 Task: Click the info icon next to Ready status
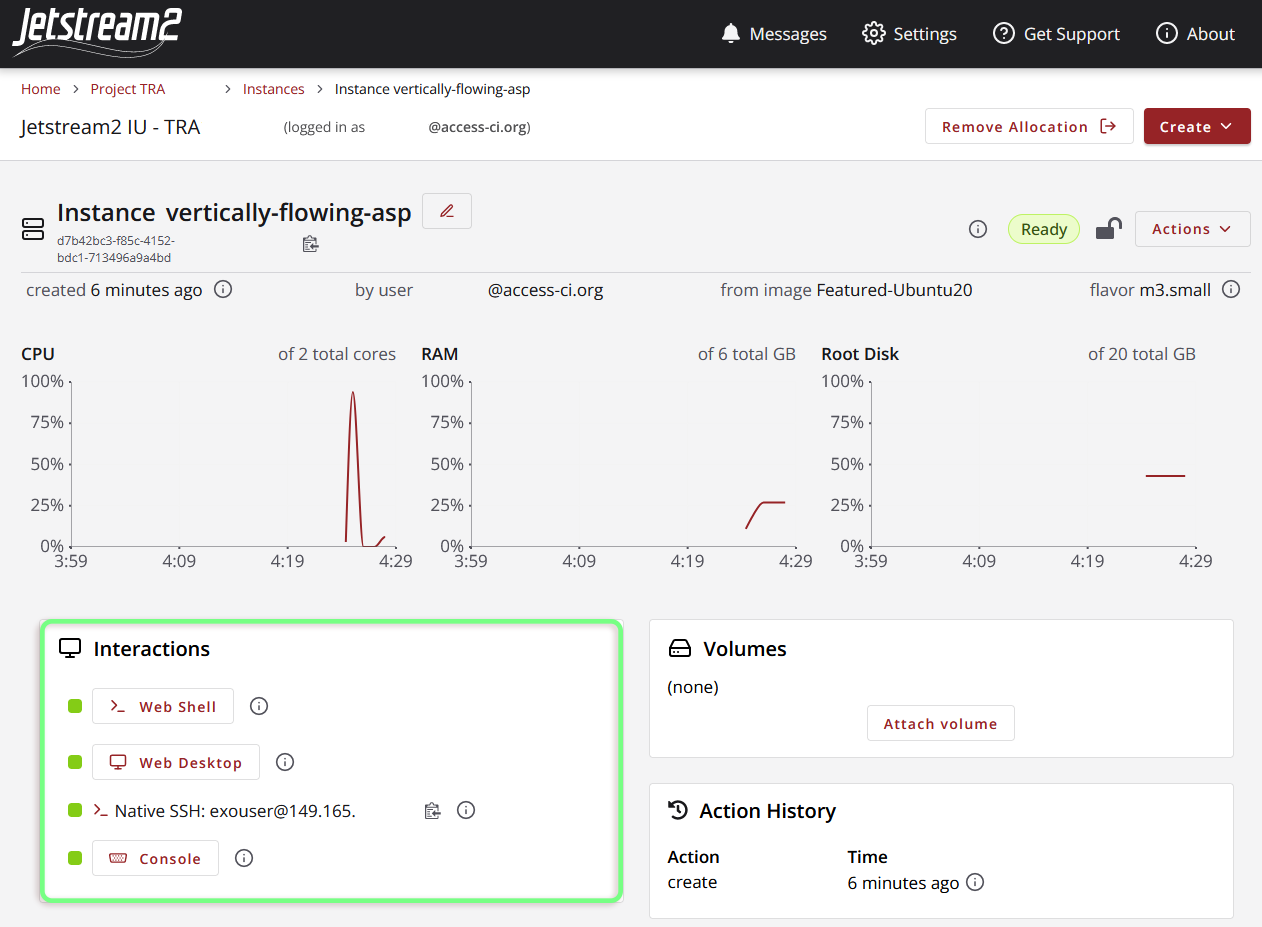click(978, 229)
